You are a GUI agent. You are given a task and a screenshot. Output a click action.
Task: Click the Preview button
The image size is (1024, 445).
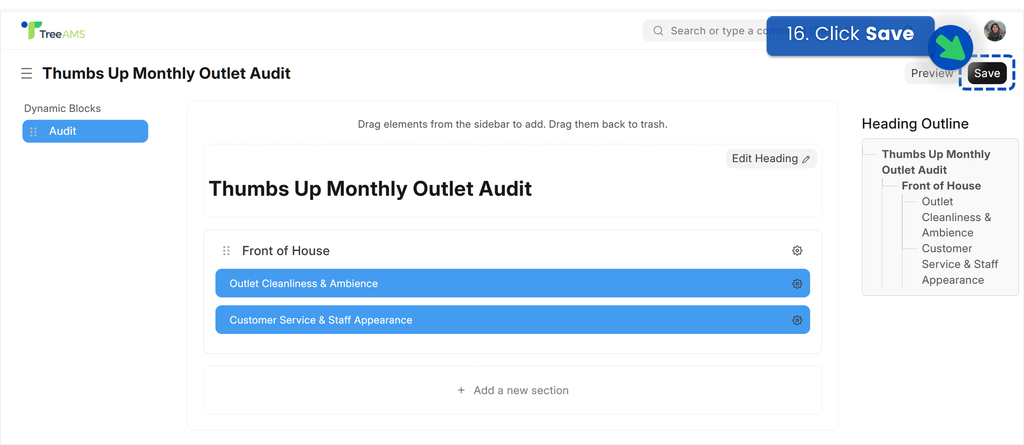pos(932,73)
